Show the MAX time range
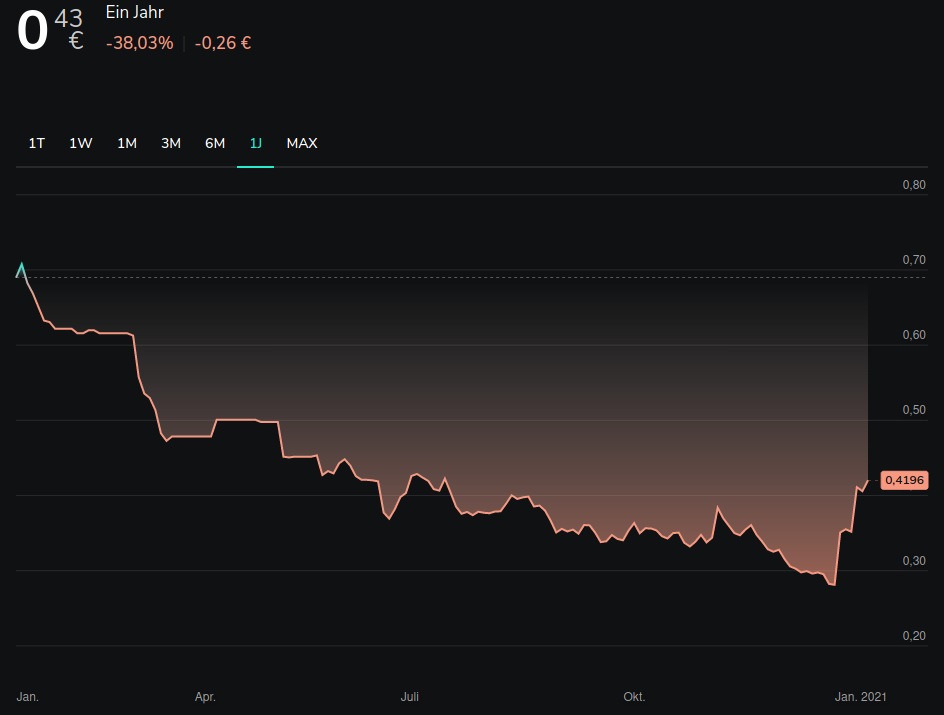Screen dimensions: 944x715 302,143
